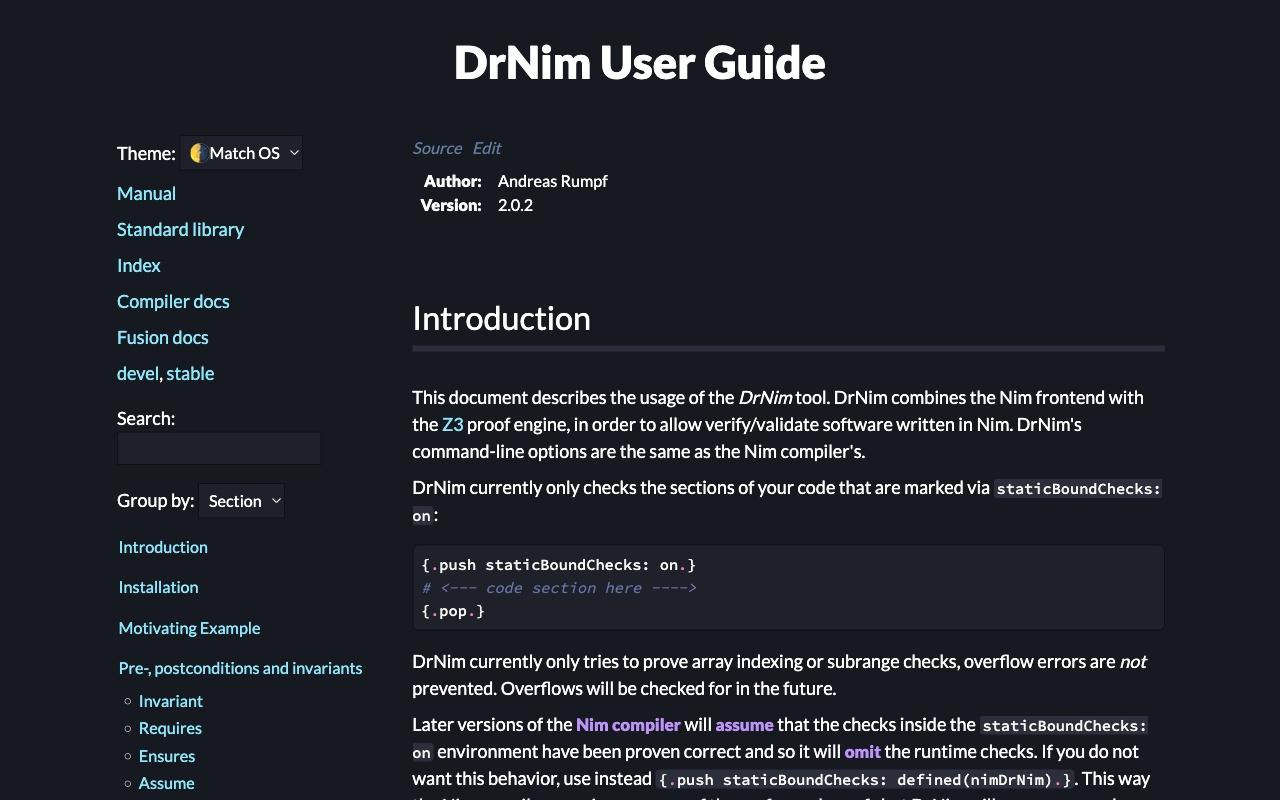The height and width of the screenshot is (800, 1280).
Task: Click the push staticBoundChecks code line
Action: pyautogui.click(x=559, y=564)
